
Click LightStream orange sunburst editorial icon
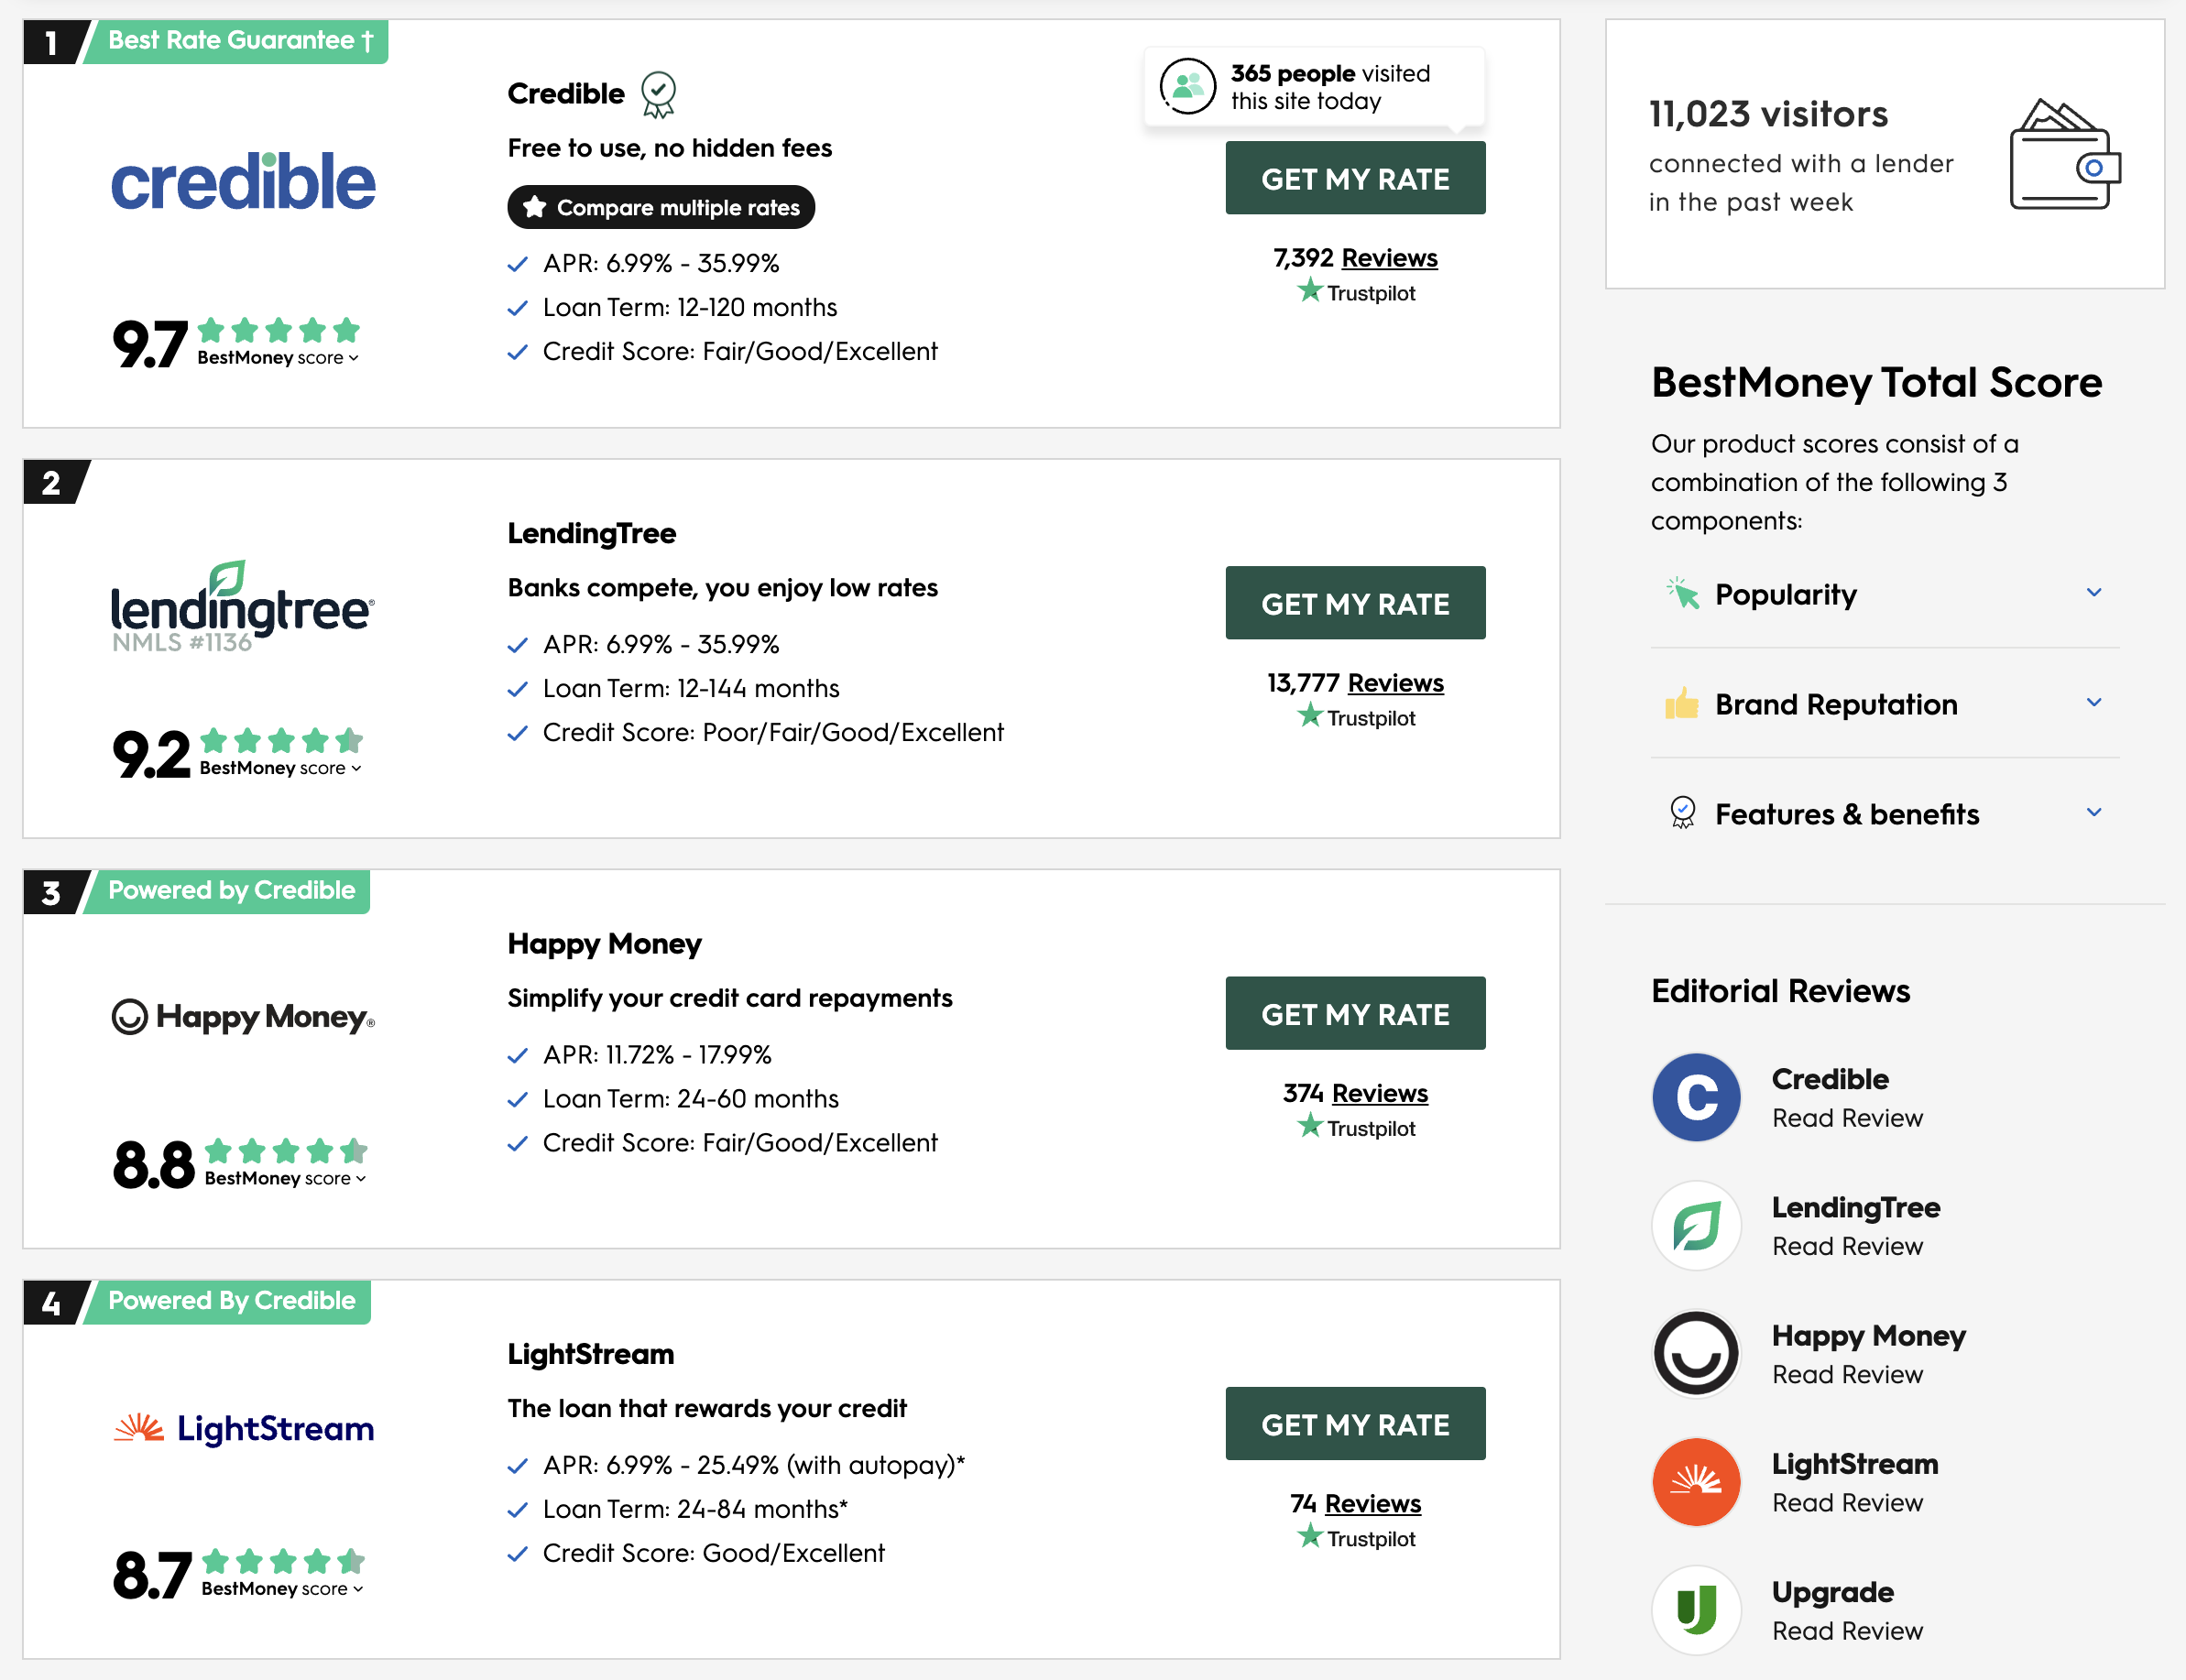1696,1481
